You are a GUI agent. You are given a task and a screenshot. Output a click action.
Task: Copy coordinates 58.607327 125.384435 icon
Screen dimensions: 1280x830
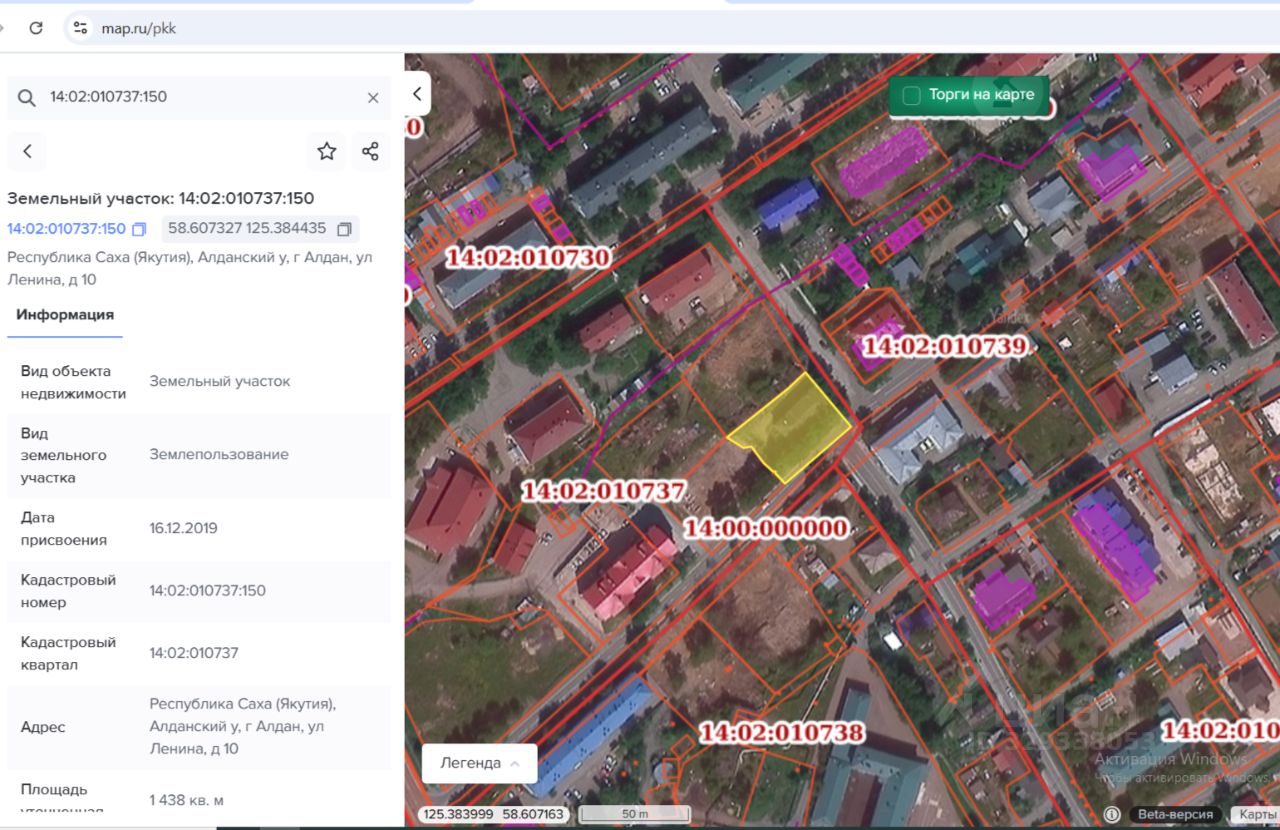pos(344,229)
